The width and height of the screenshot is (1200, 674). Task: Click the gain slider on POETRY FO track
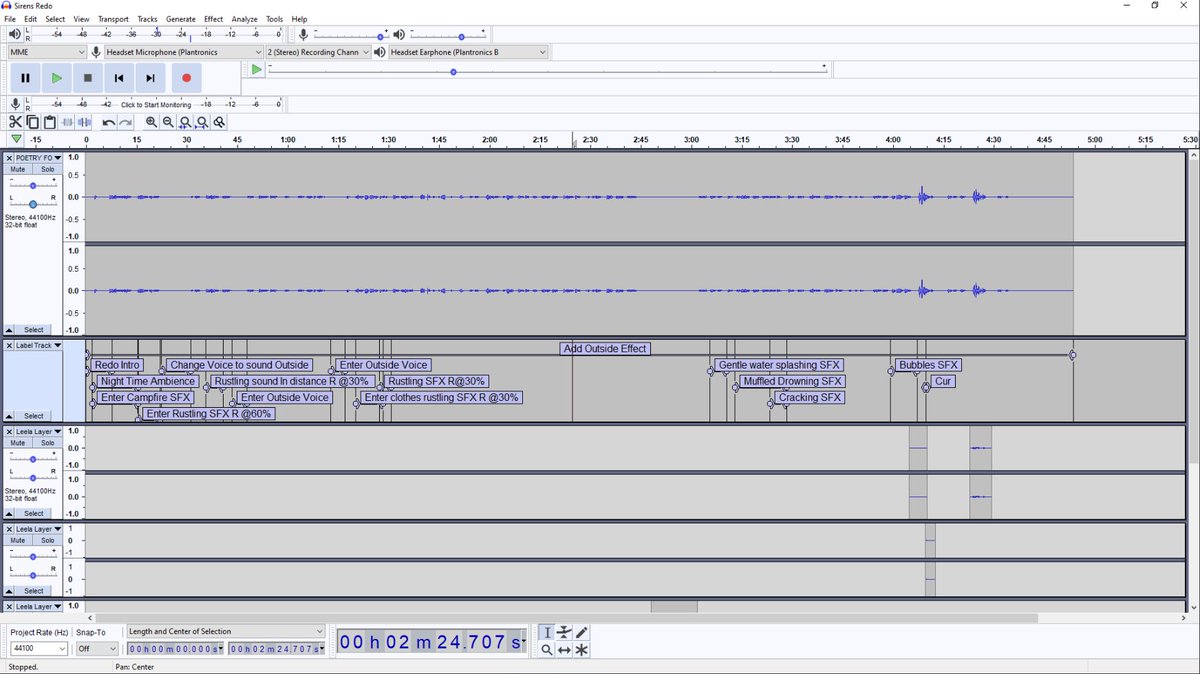pos(33,186)
